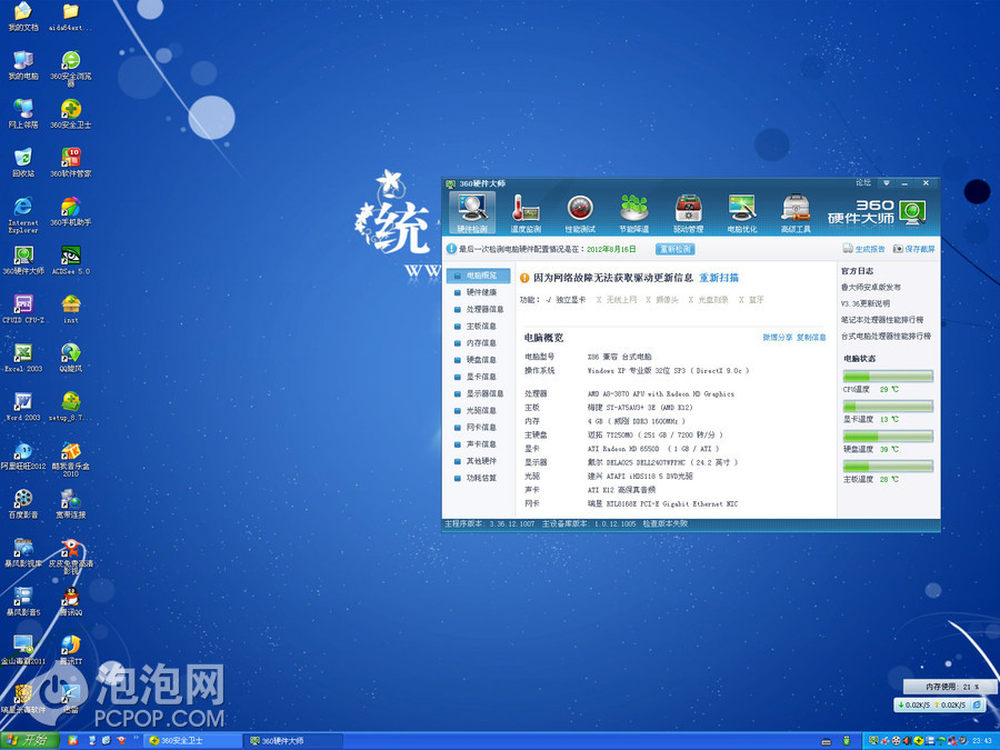This screenshot has height=750, width=1000.
Task: Open the 温度监测 temperature monitor
Action: [526, 213]
